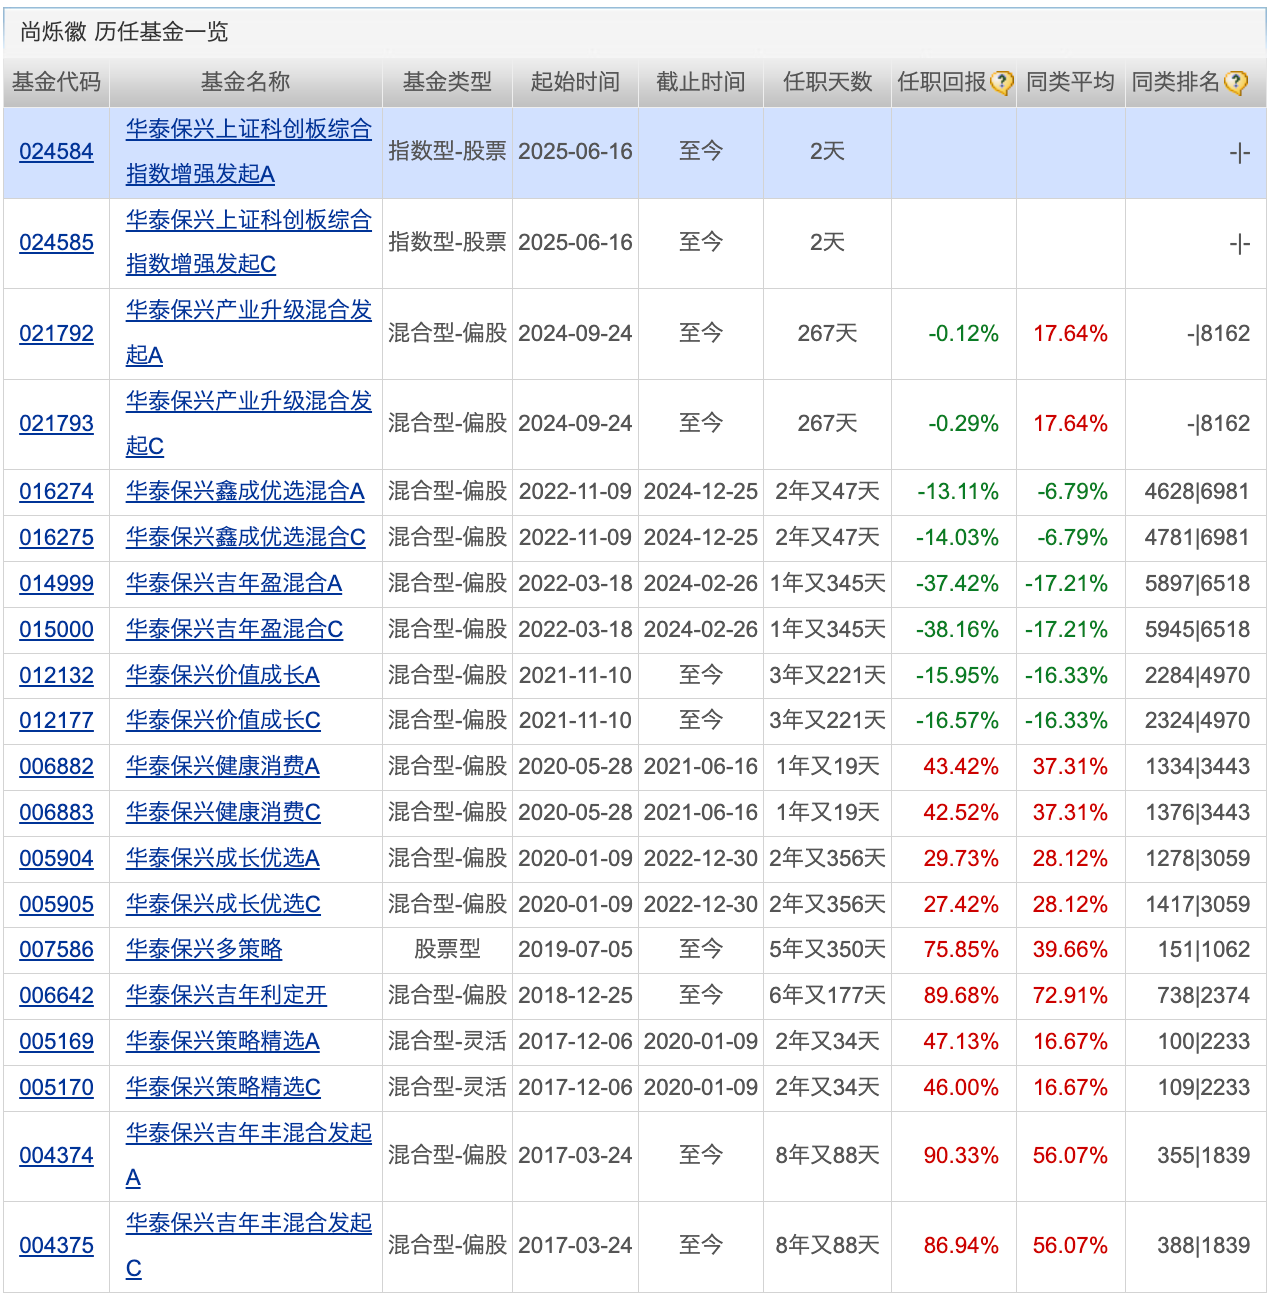Click tenure cell 6年又177天
Image resolution: width=1270 pixels, height=1298 pixels.
point(827,996)
